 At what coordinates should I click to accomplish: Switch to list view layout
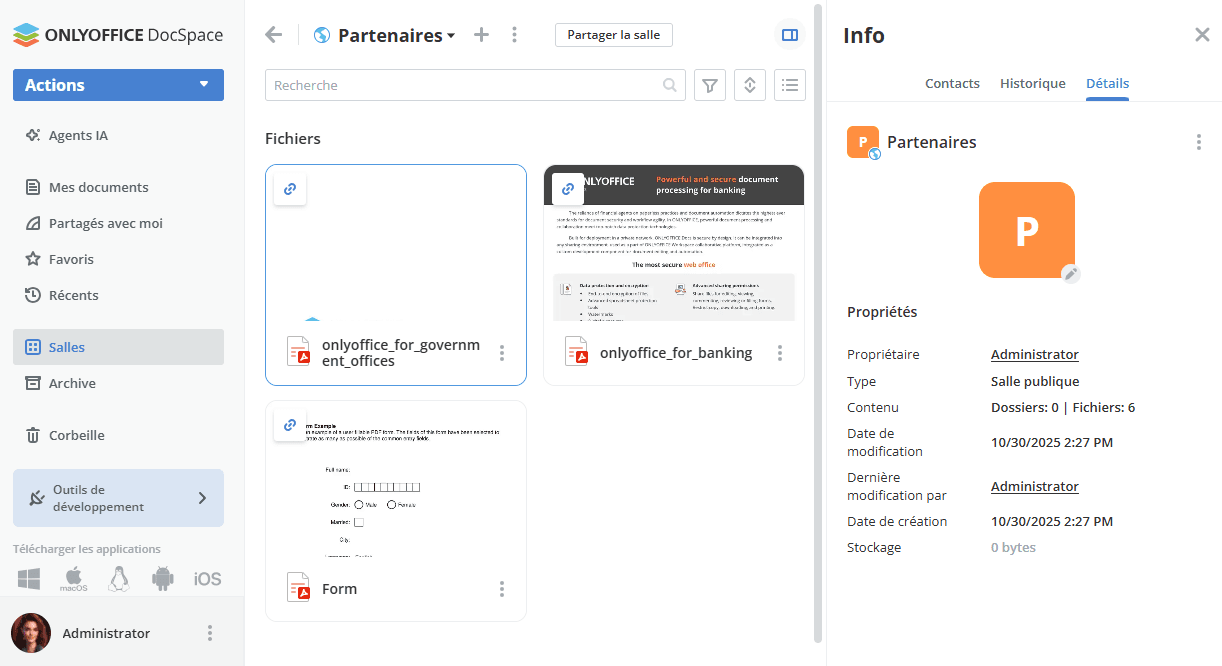pos(790,86)
